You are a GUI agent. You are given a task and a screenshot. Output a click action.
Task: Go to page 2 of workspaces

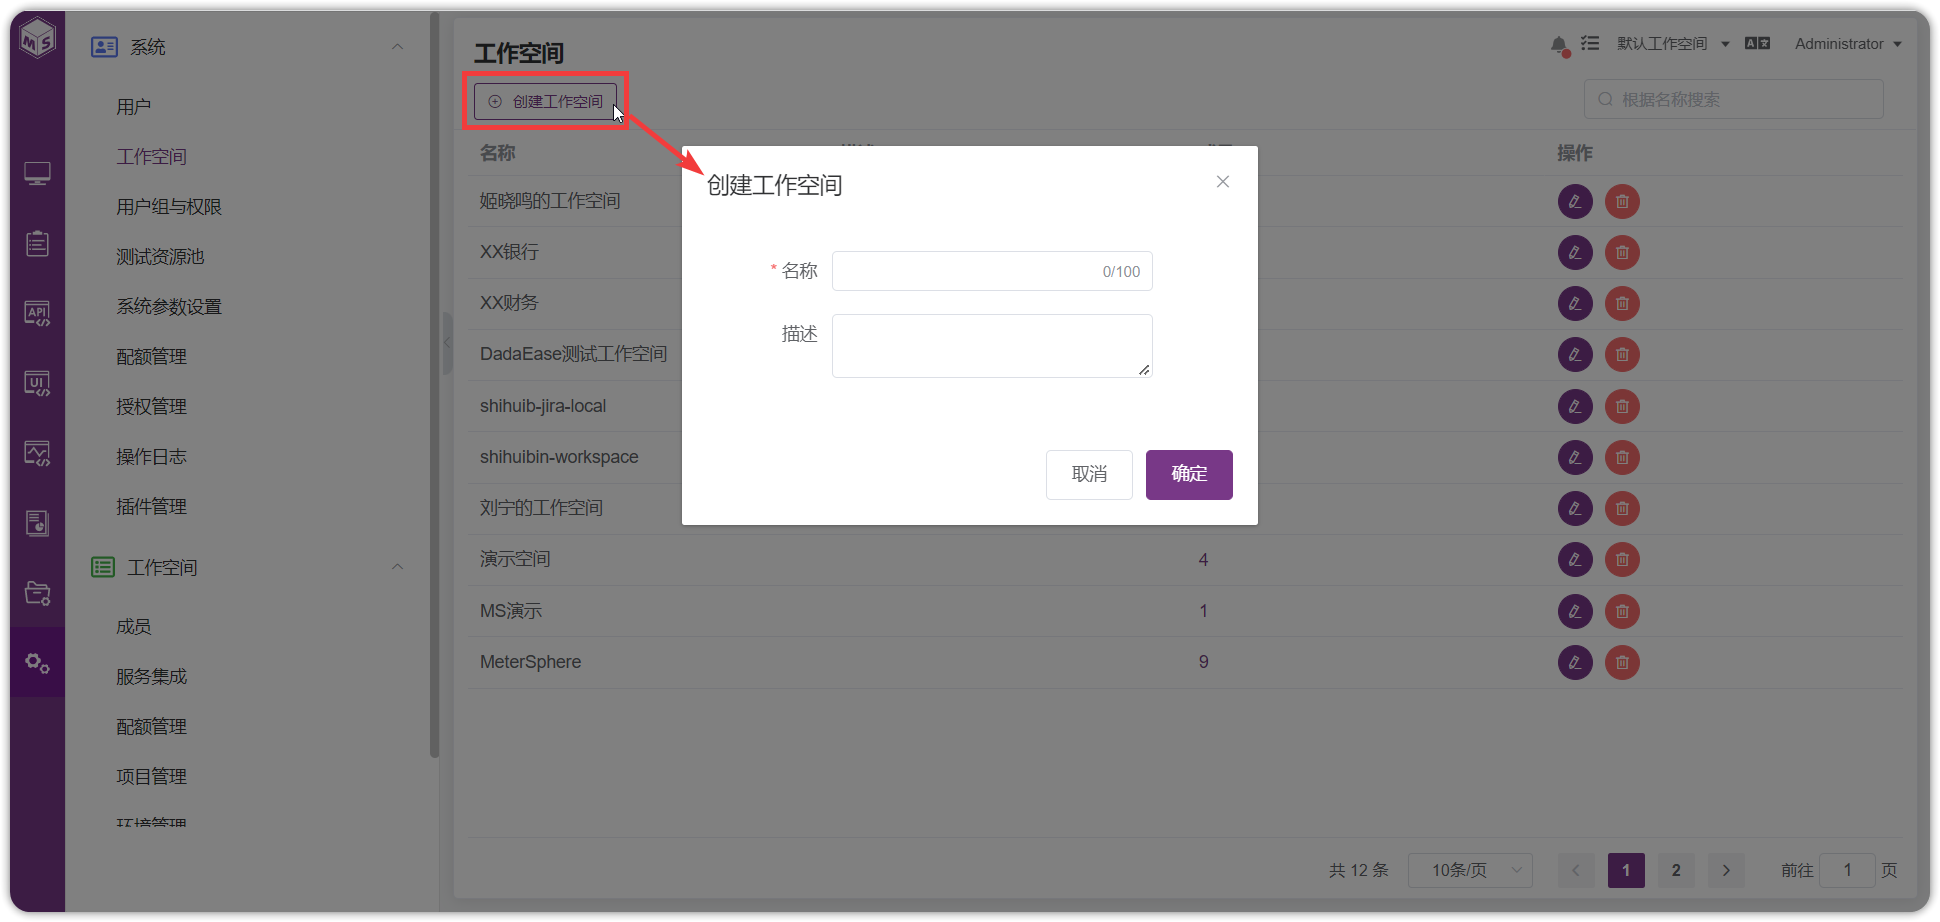click(x=1676, y=870)
